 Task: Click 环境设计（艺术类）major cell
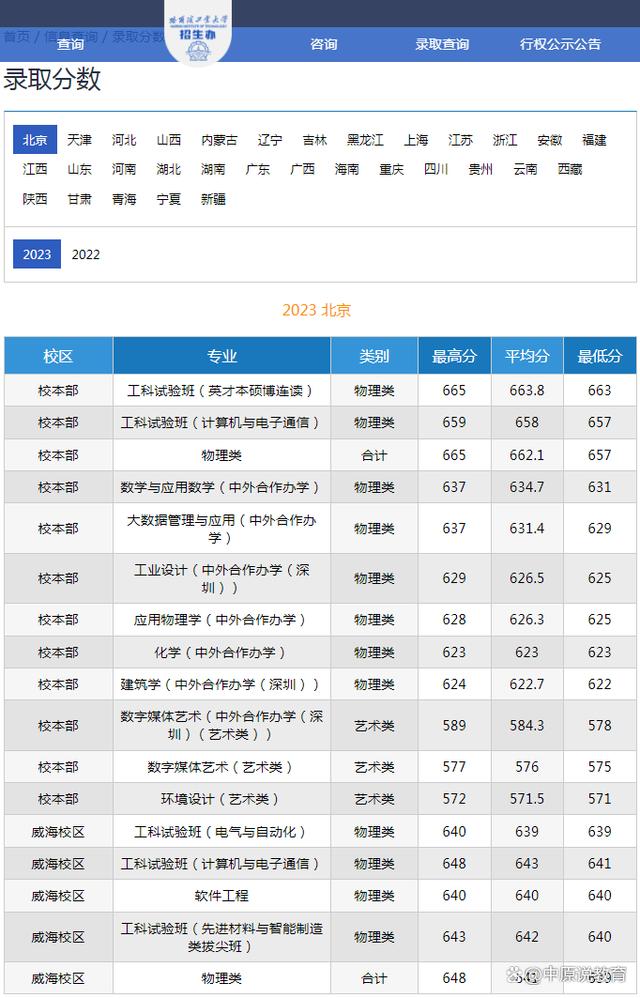(x=221, y=799)
